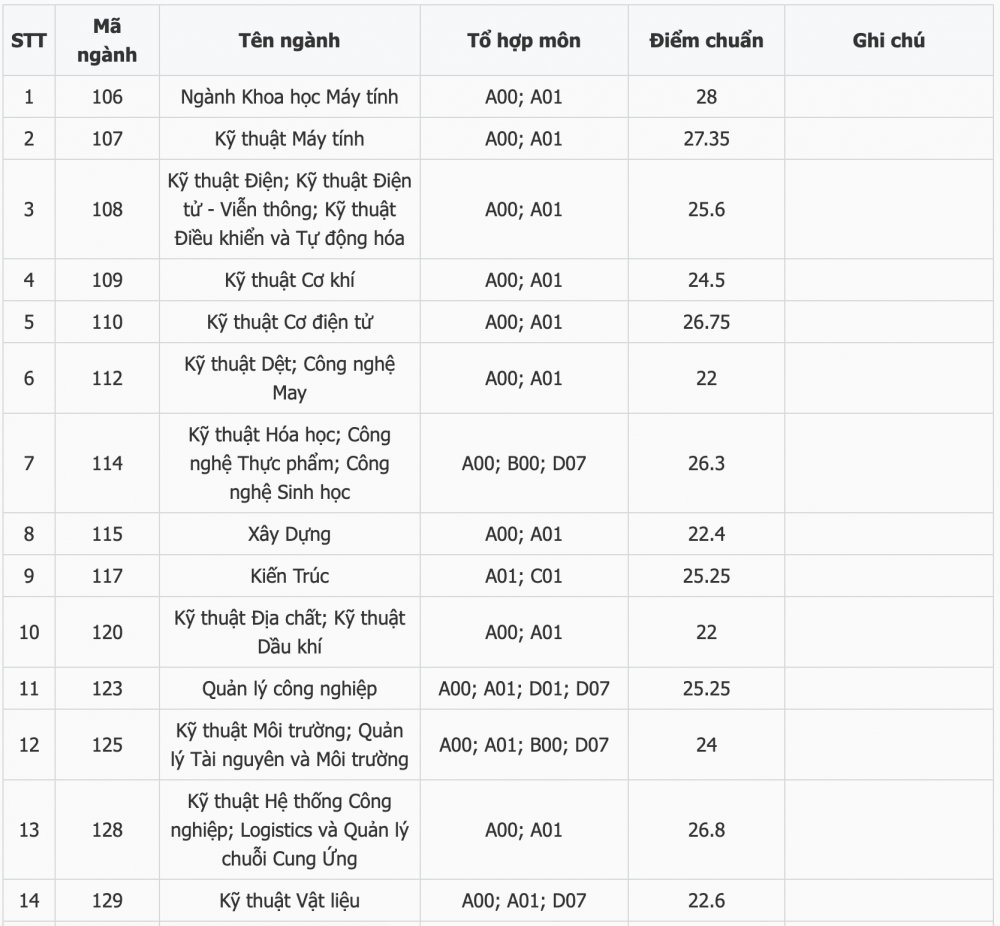1000x926 pixels.
Task: Select the 'Điểm chuẩn' column header
Action: coord(706,40)
